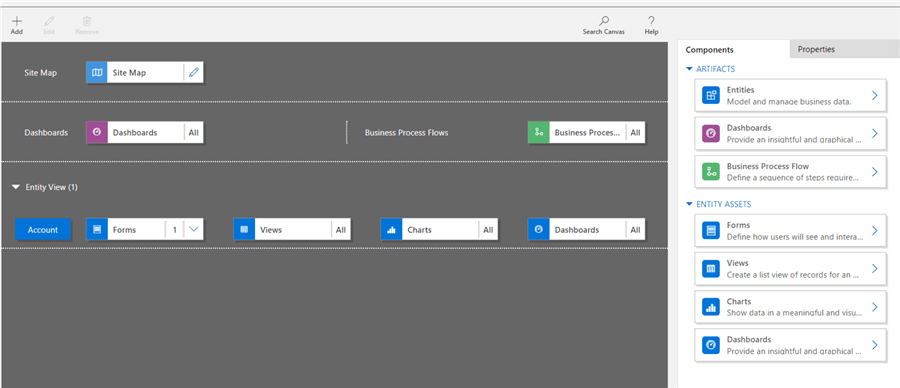Viewport: 900px width, 388px height.
Task: Expand the Forms dropdown chevron on canvas
Action: 193,230
